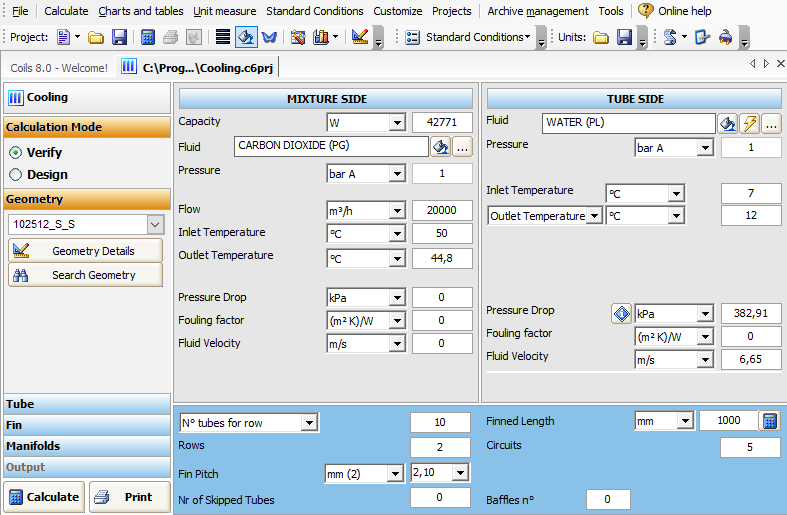The width and height of the screenshot is (787, 515).
Task: Expand the Fin section in the left panel
Action: tap(87, 425)
